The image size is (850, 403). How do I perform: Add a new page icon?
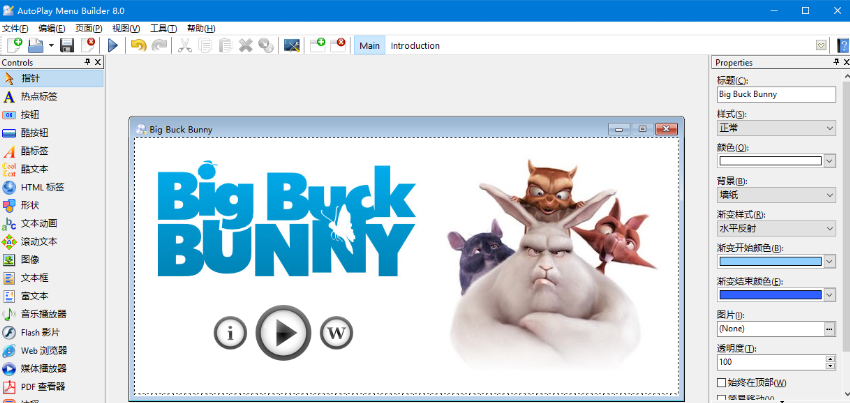point(318,46)
